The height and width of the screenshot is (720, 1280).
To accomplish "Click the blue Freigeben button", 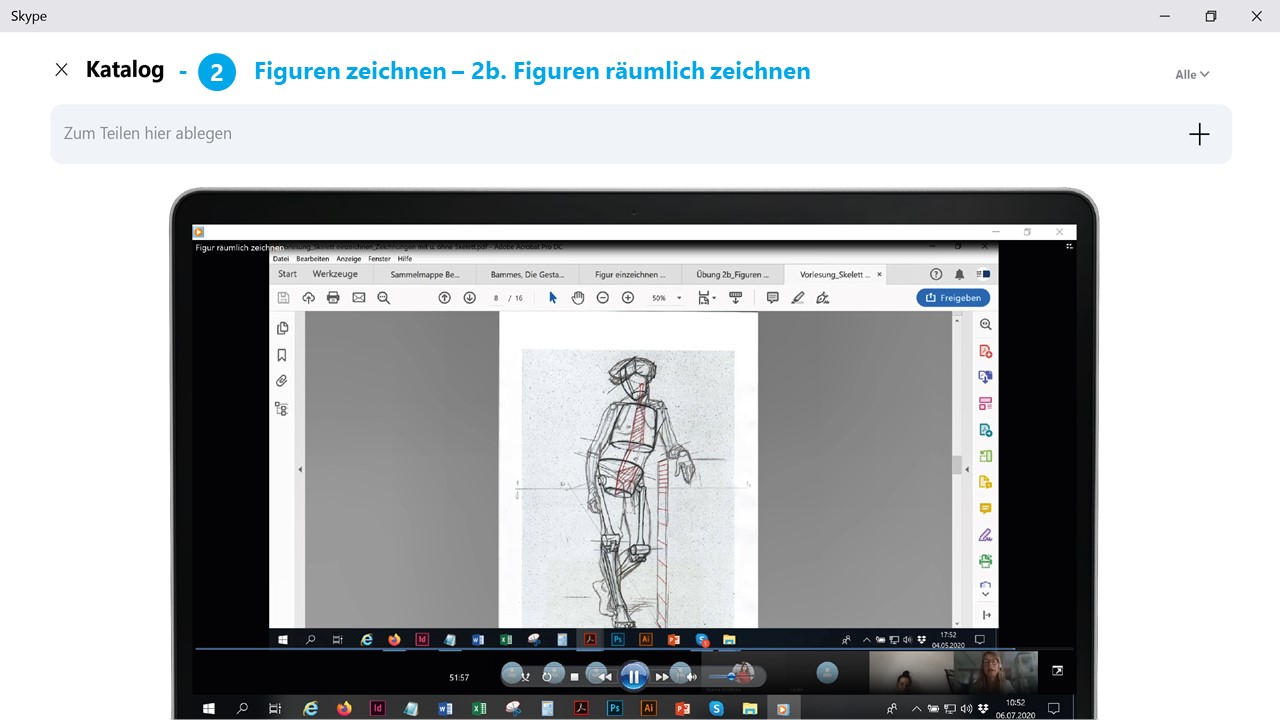I will [x=953, y=298].
